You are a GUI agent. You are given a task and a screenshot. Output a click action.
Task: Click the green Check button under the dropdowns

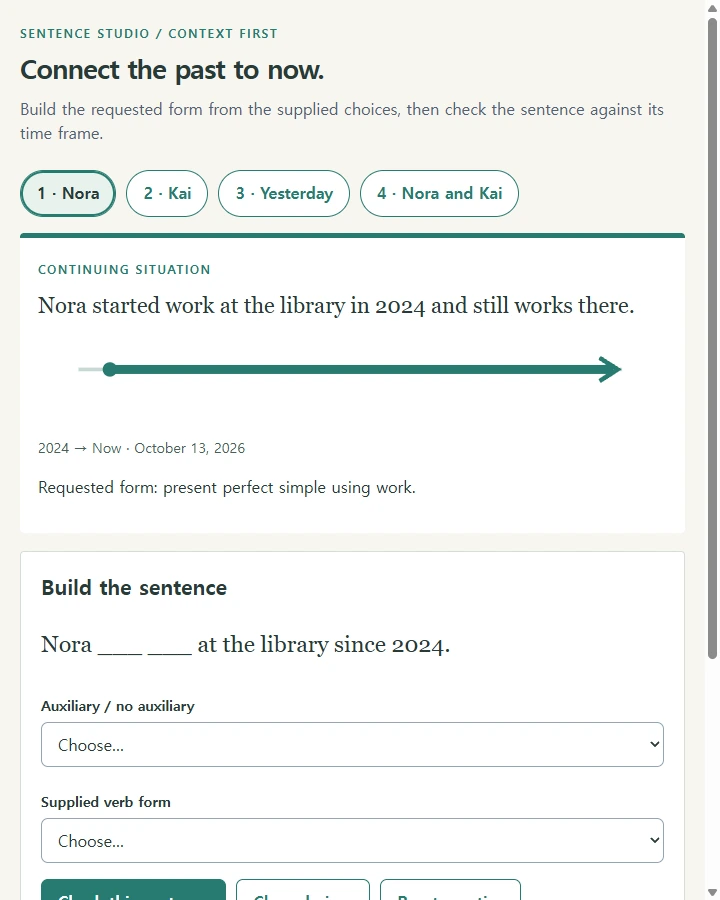(133, 890)
